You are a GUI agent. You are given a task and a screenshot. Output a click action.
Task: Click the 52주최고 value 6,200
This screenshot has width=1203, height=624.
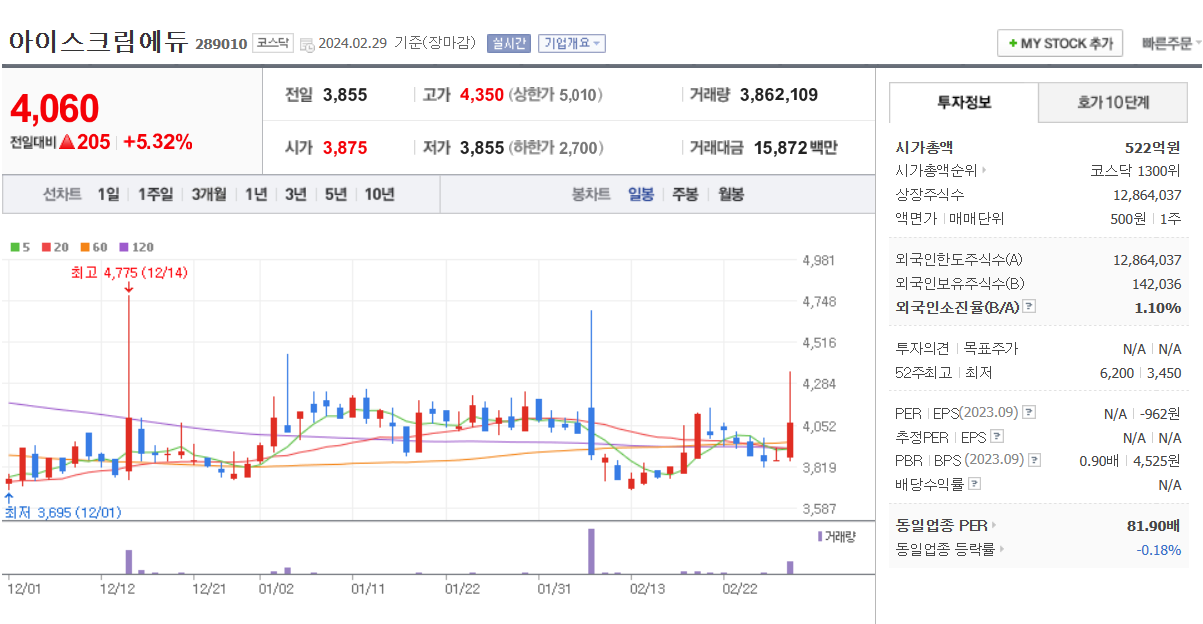tap(1117, 373)
